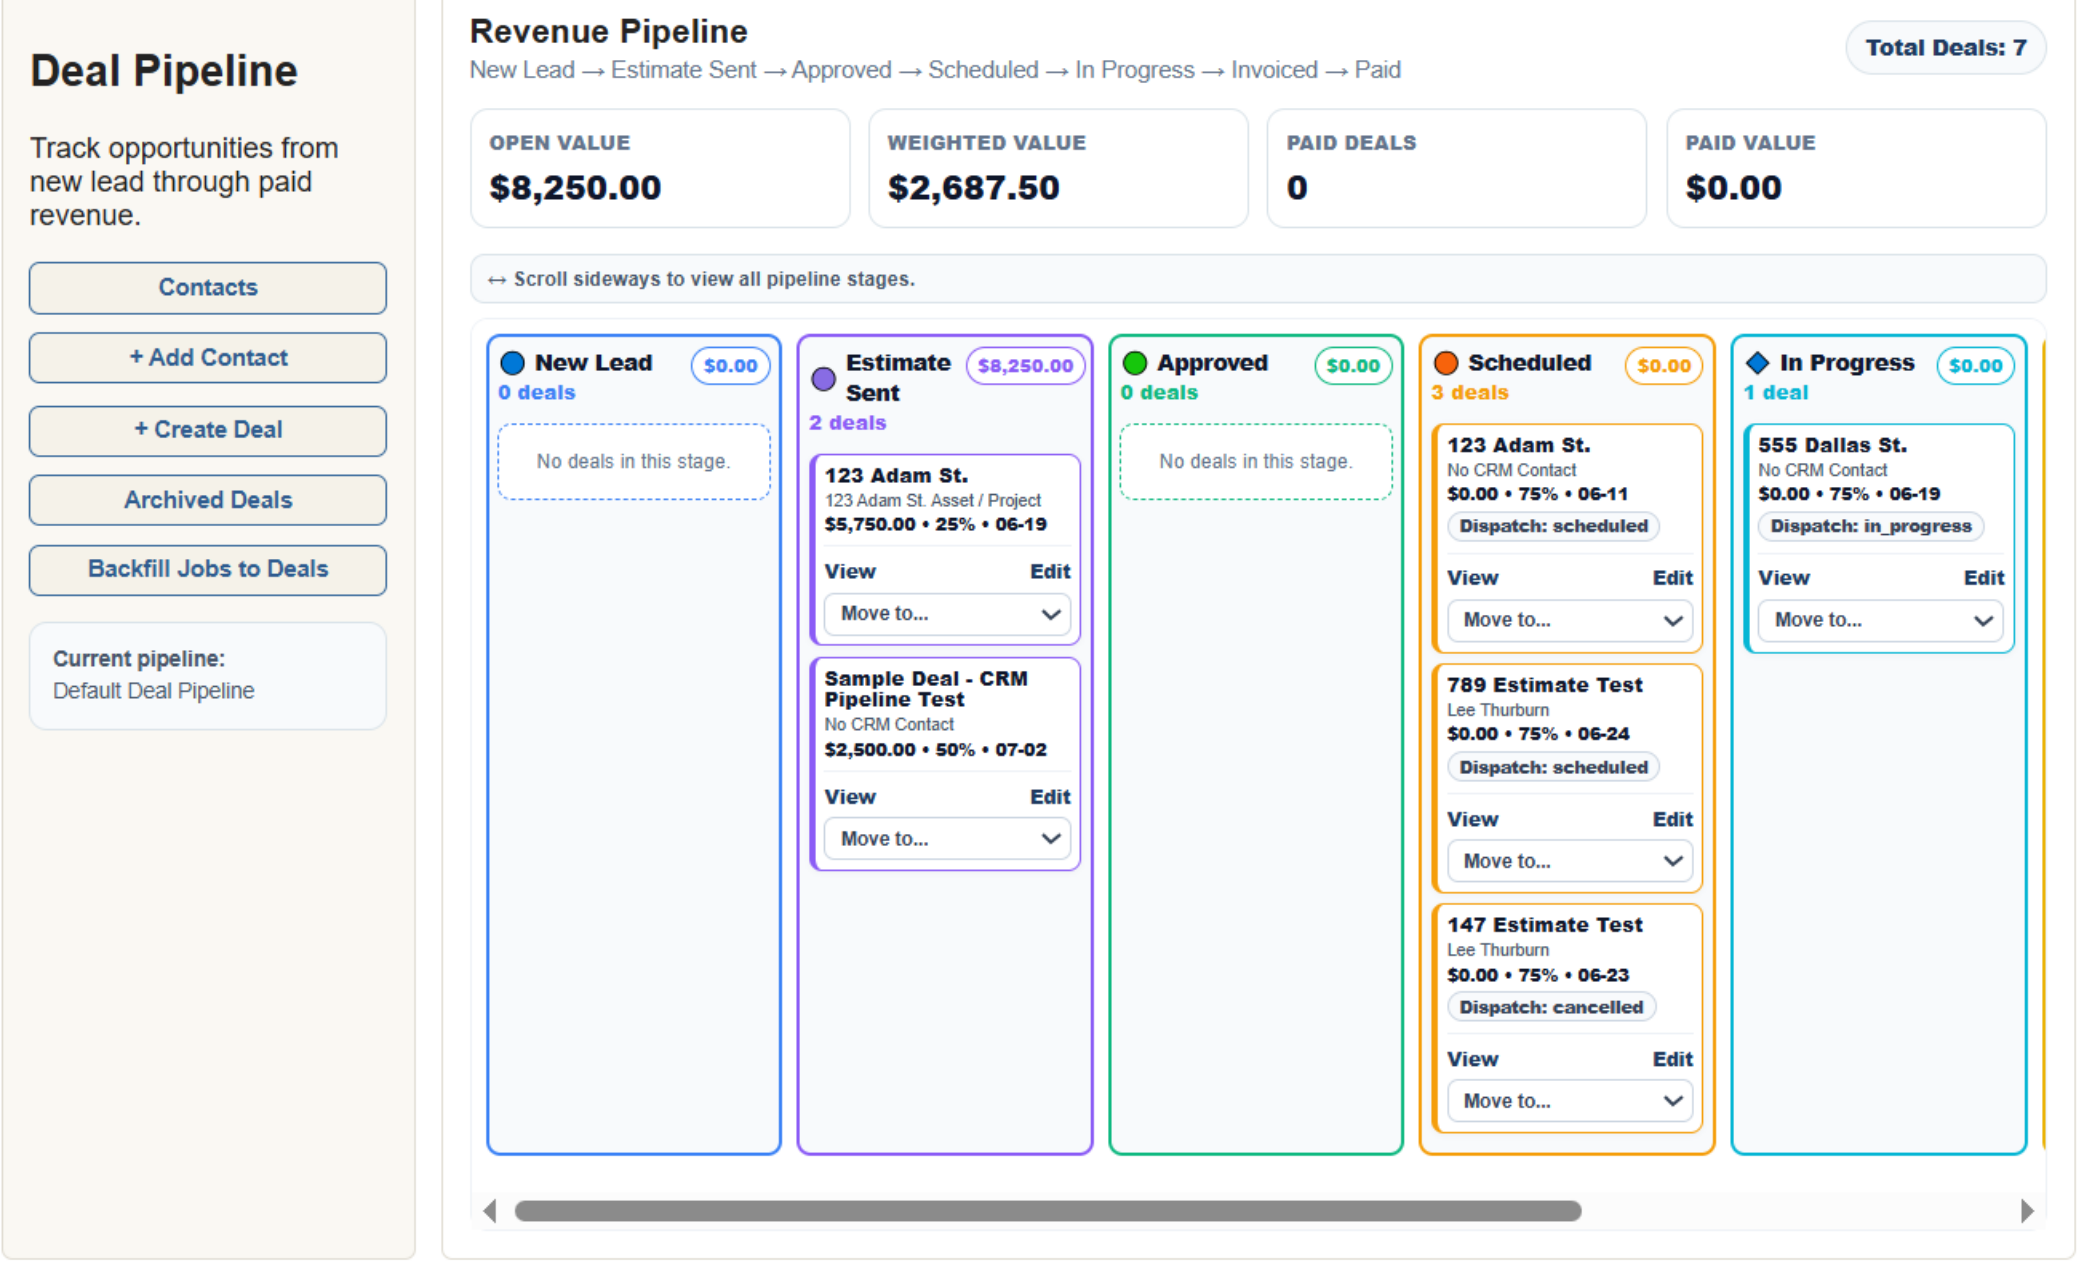The image size is (2086, 1268).
Task: View the 147 Estimate Test deal
Action: point(1473,1059)
